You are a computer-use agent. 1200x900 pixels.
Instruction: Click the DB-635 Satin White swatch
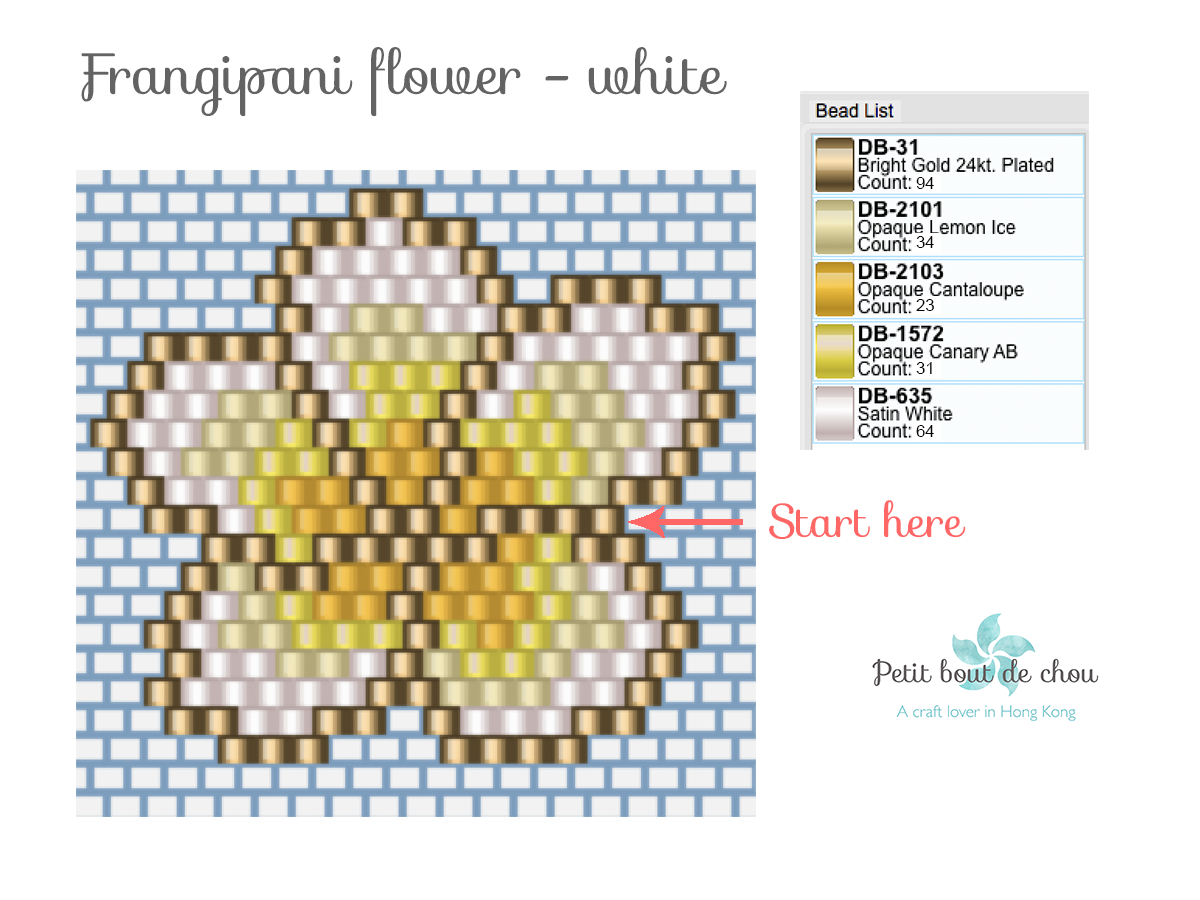(835, 413)
